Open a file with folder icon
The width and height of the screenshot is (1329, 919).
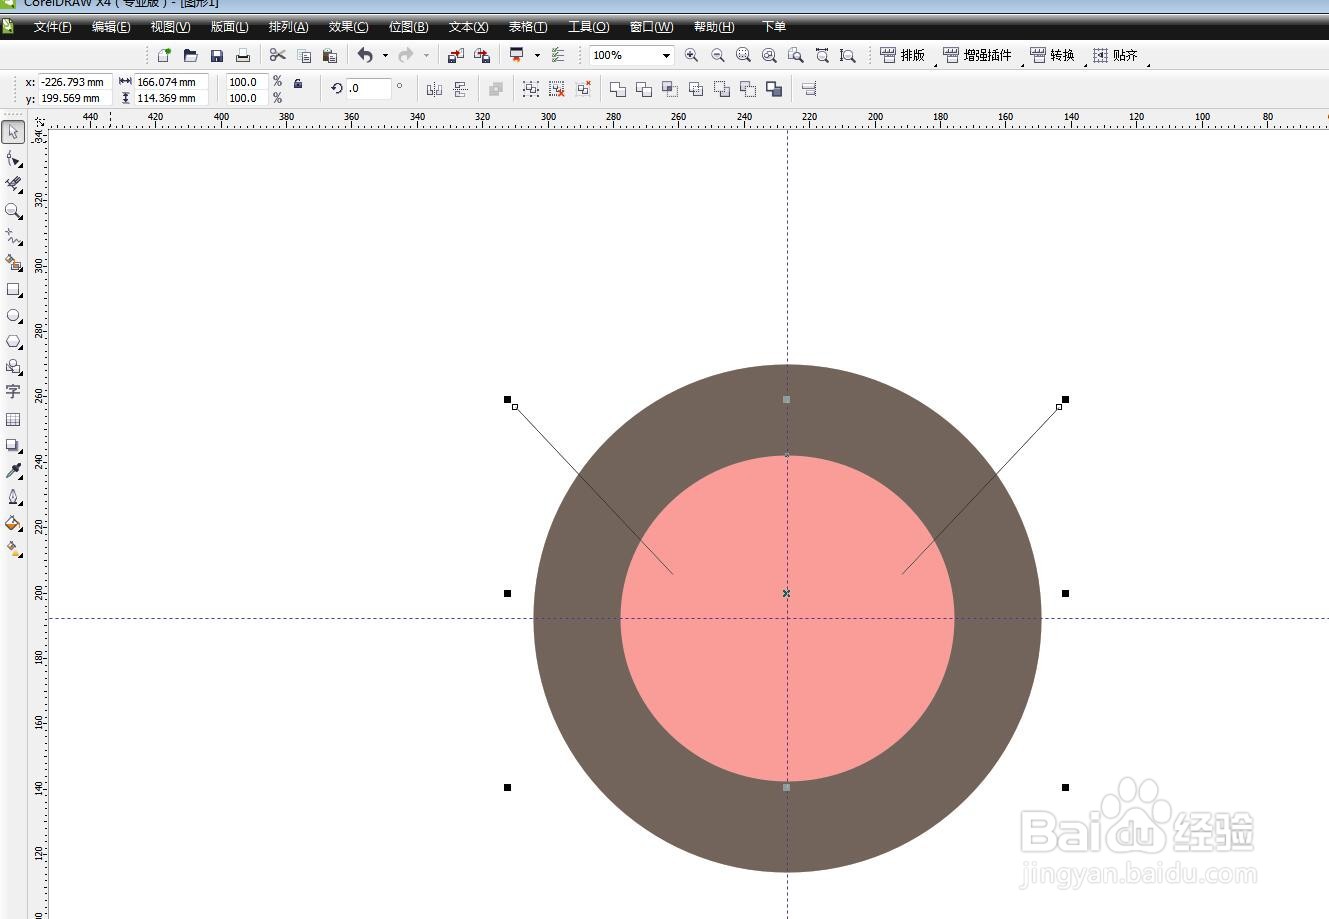coord(190,56)
